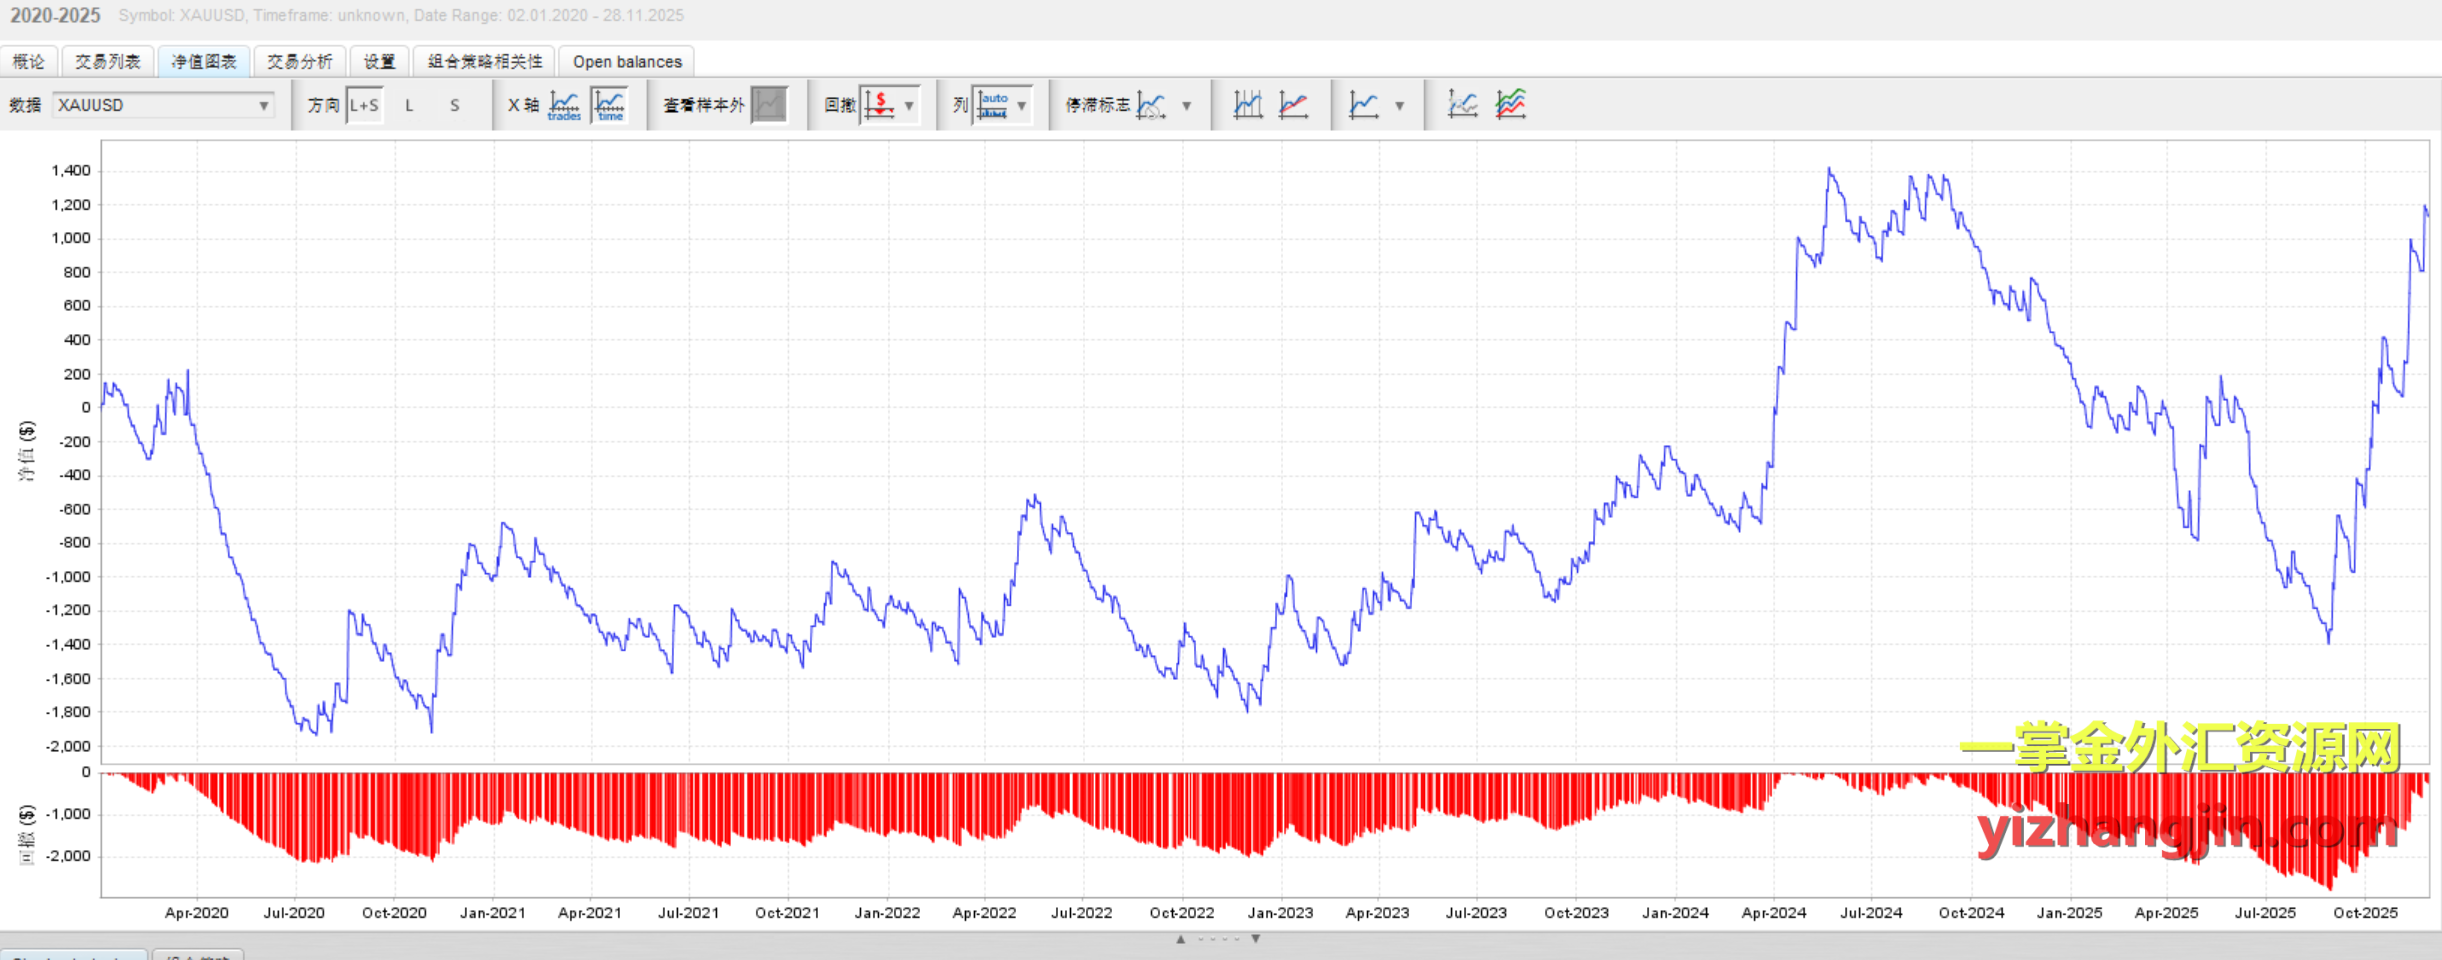Click the stagnation marker chart icon

tap(1151, 105)
